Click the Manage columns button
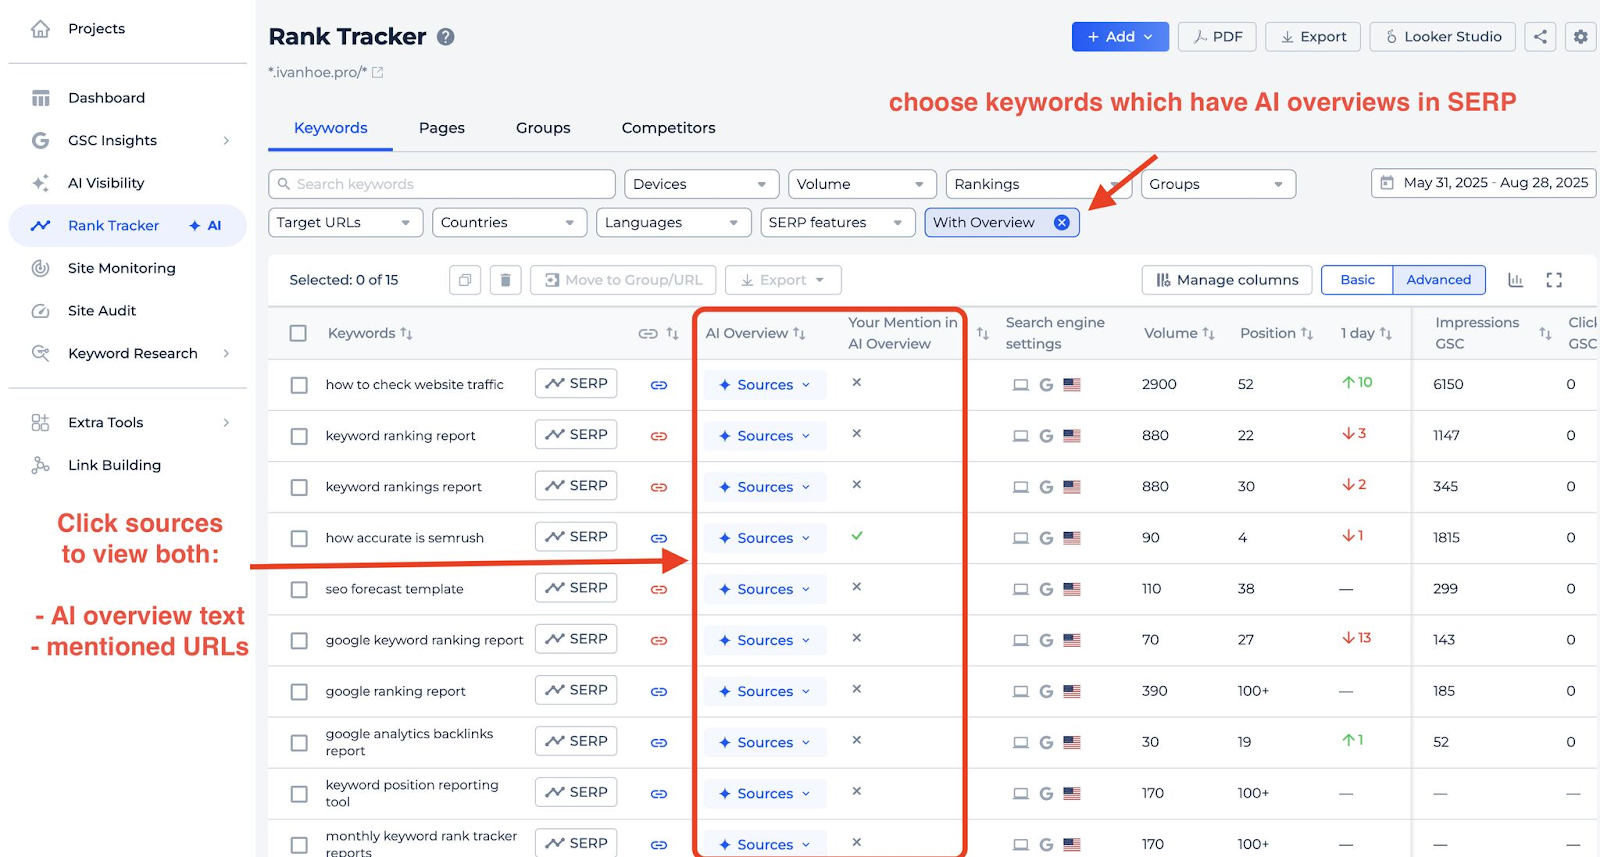This screenshot has width=1600, height=857. point(1227,280)
